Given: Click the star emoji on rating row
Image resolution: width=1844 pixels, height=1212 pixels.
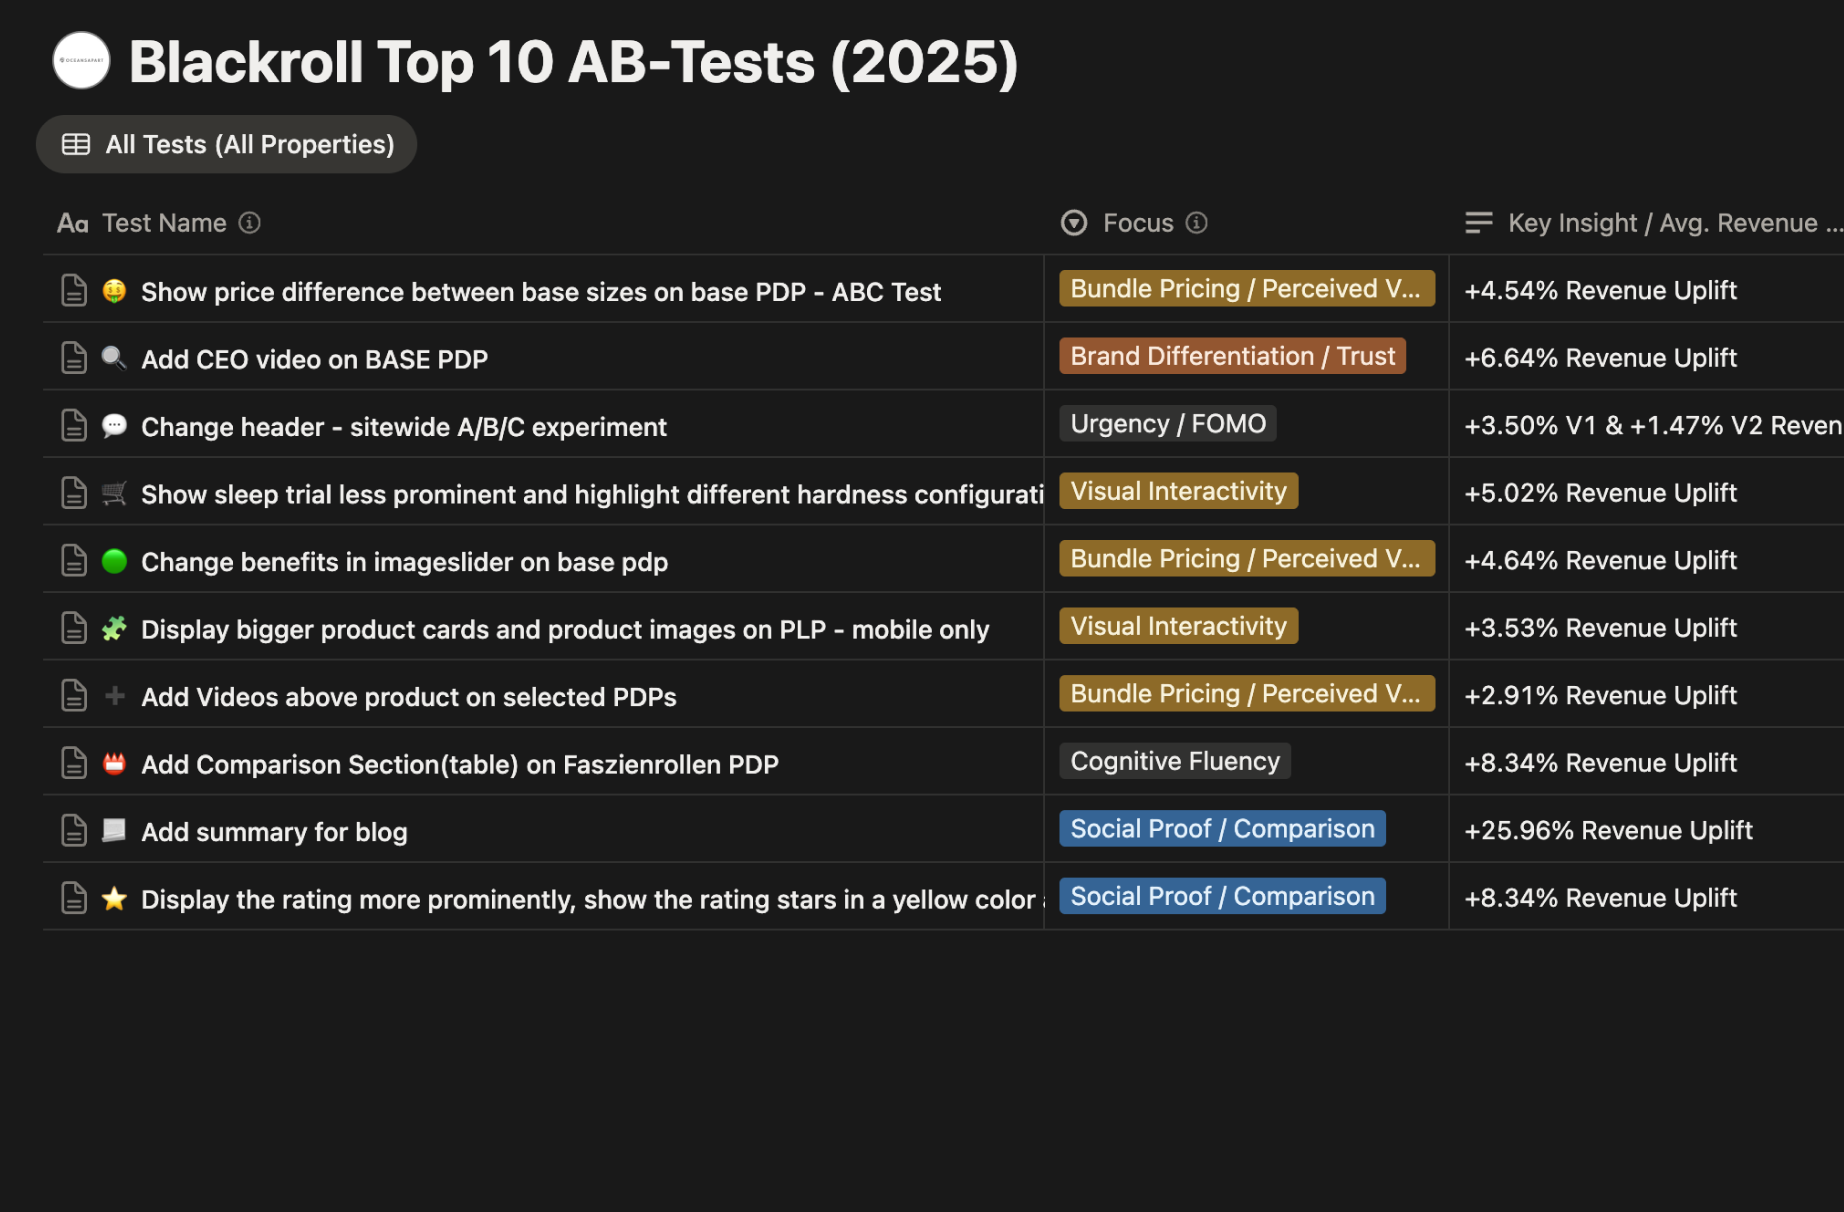Looking at the screenshot, I should [x=115, y=899].
